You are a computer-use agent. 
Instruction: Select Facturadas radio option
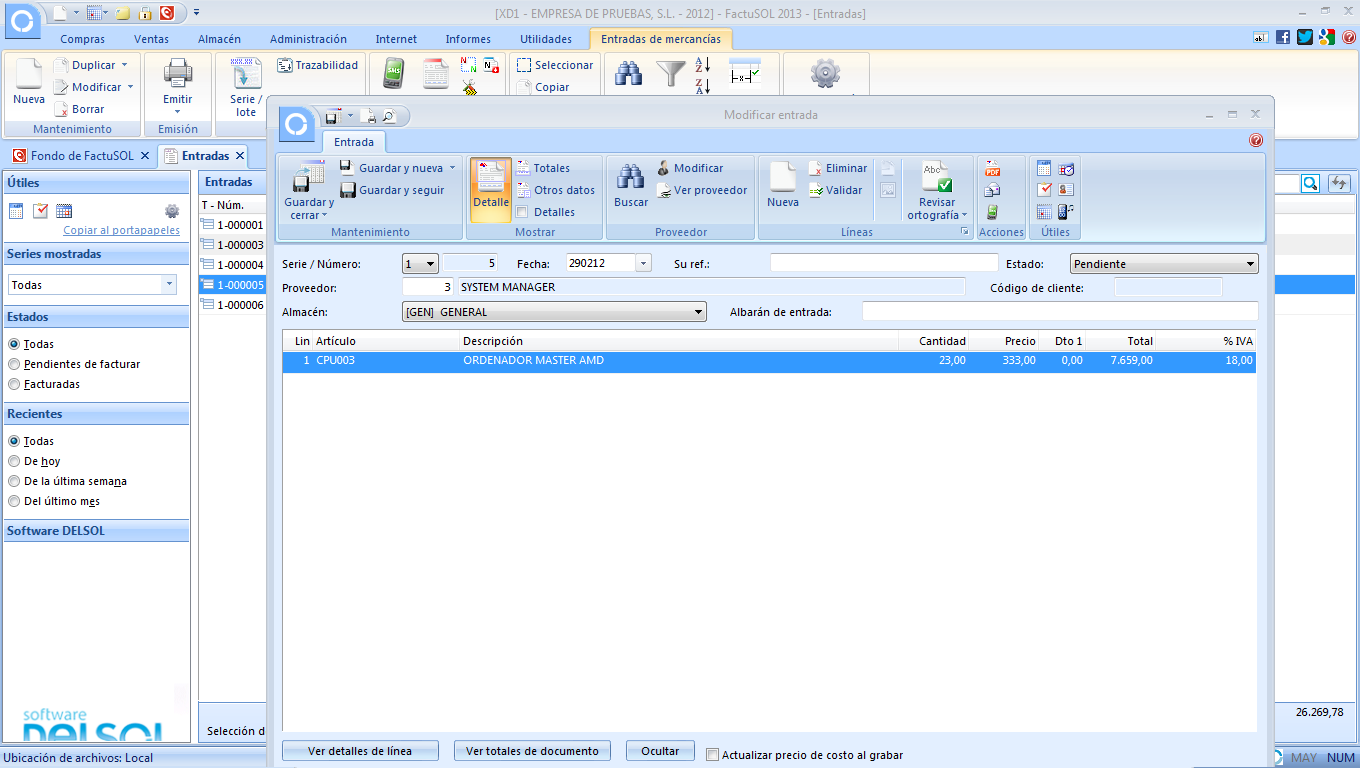[x=14, y=384]
